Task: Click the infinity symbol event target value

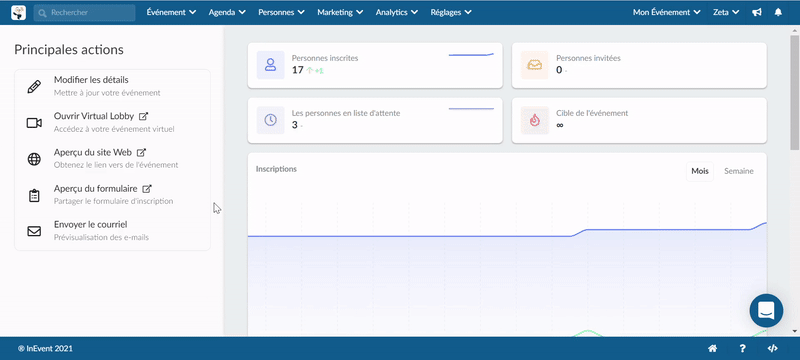Action: pos(560,125)
